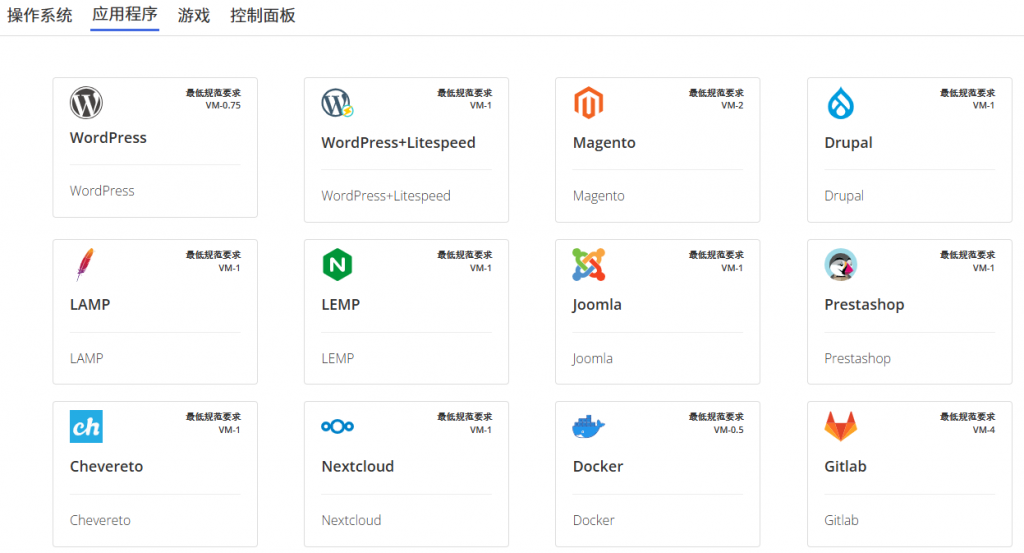The image size is (1024, 553).
Task: Click the grey Nextcloud subtitle text
Action: coord(351,520)
